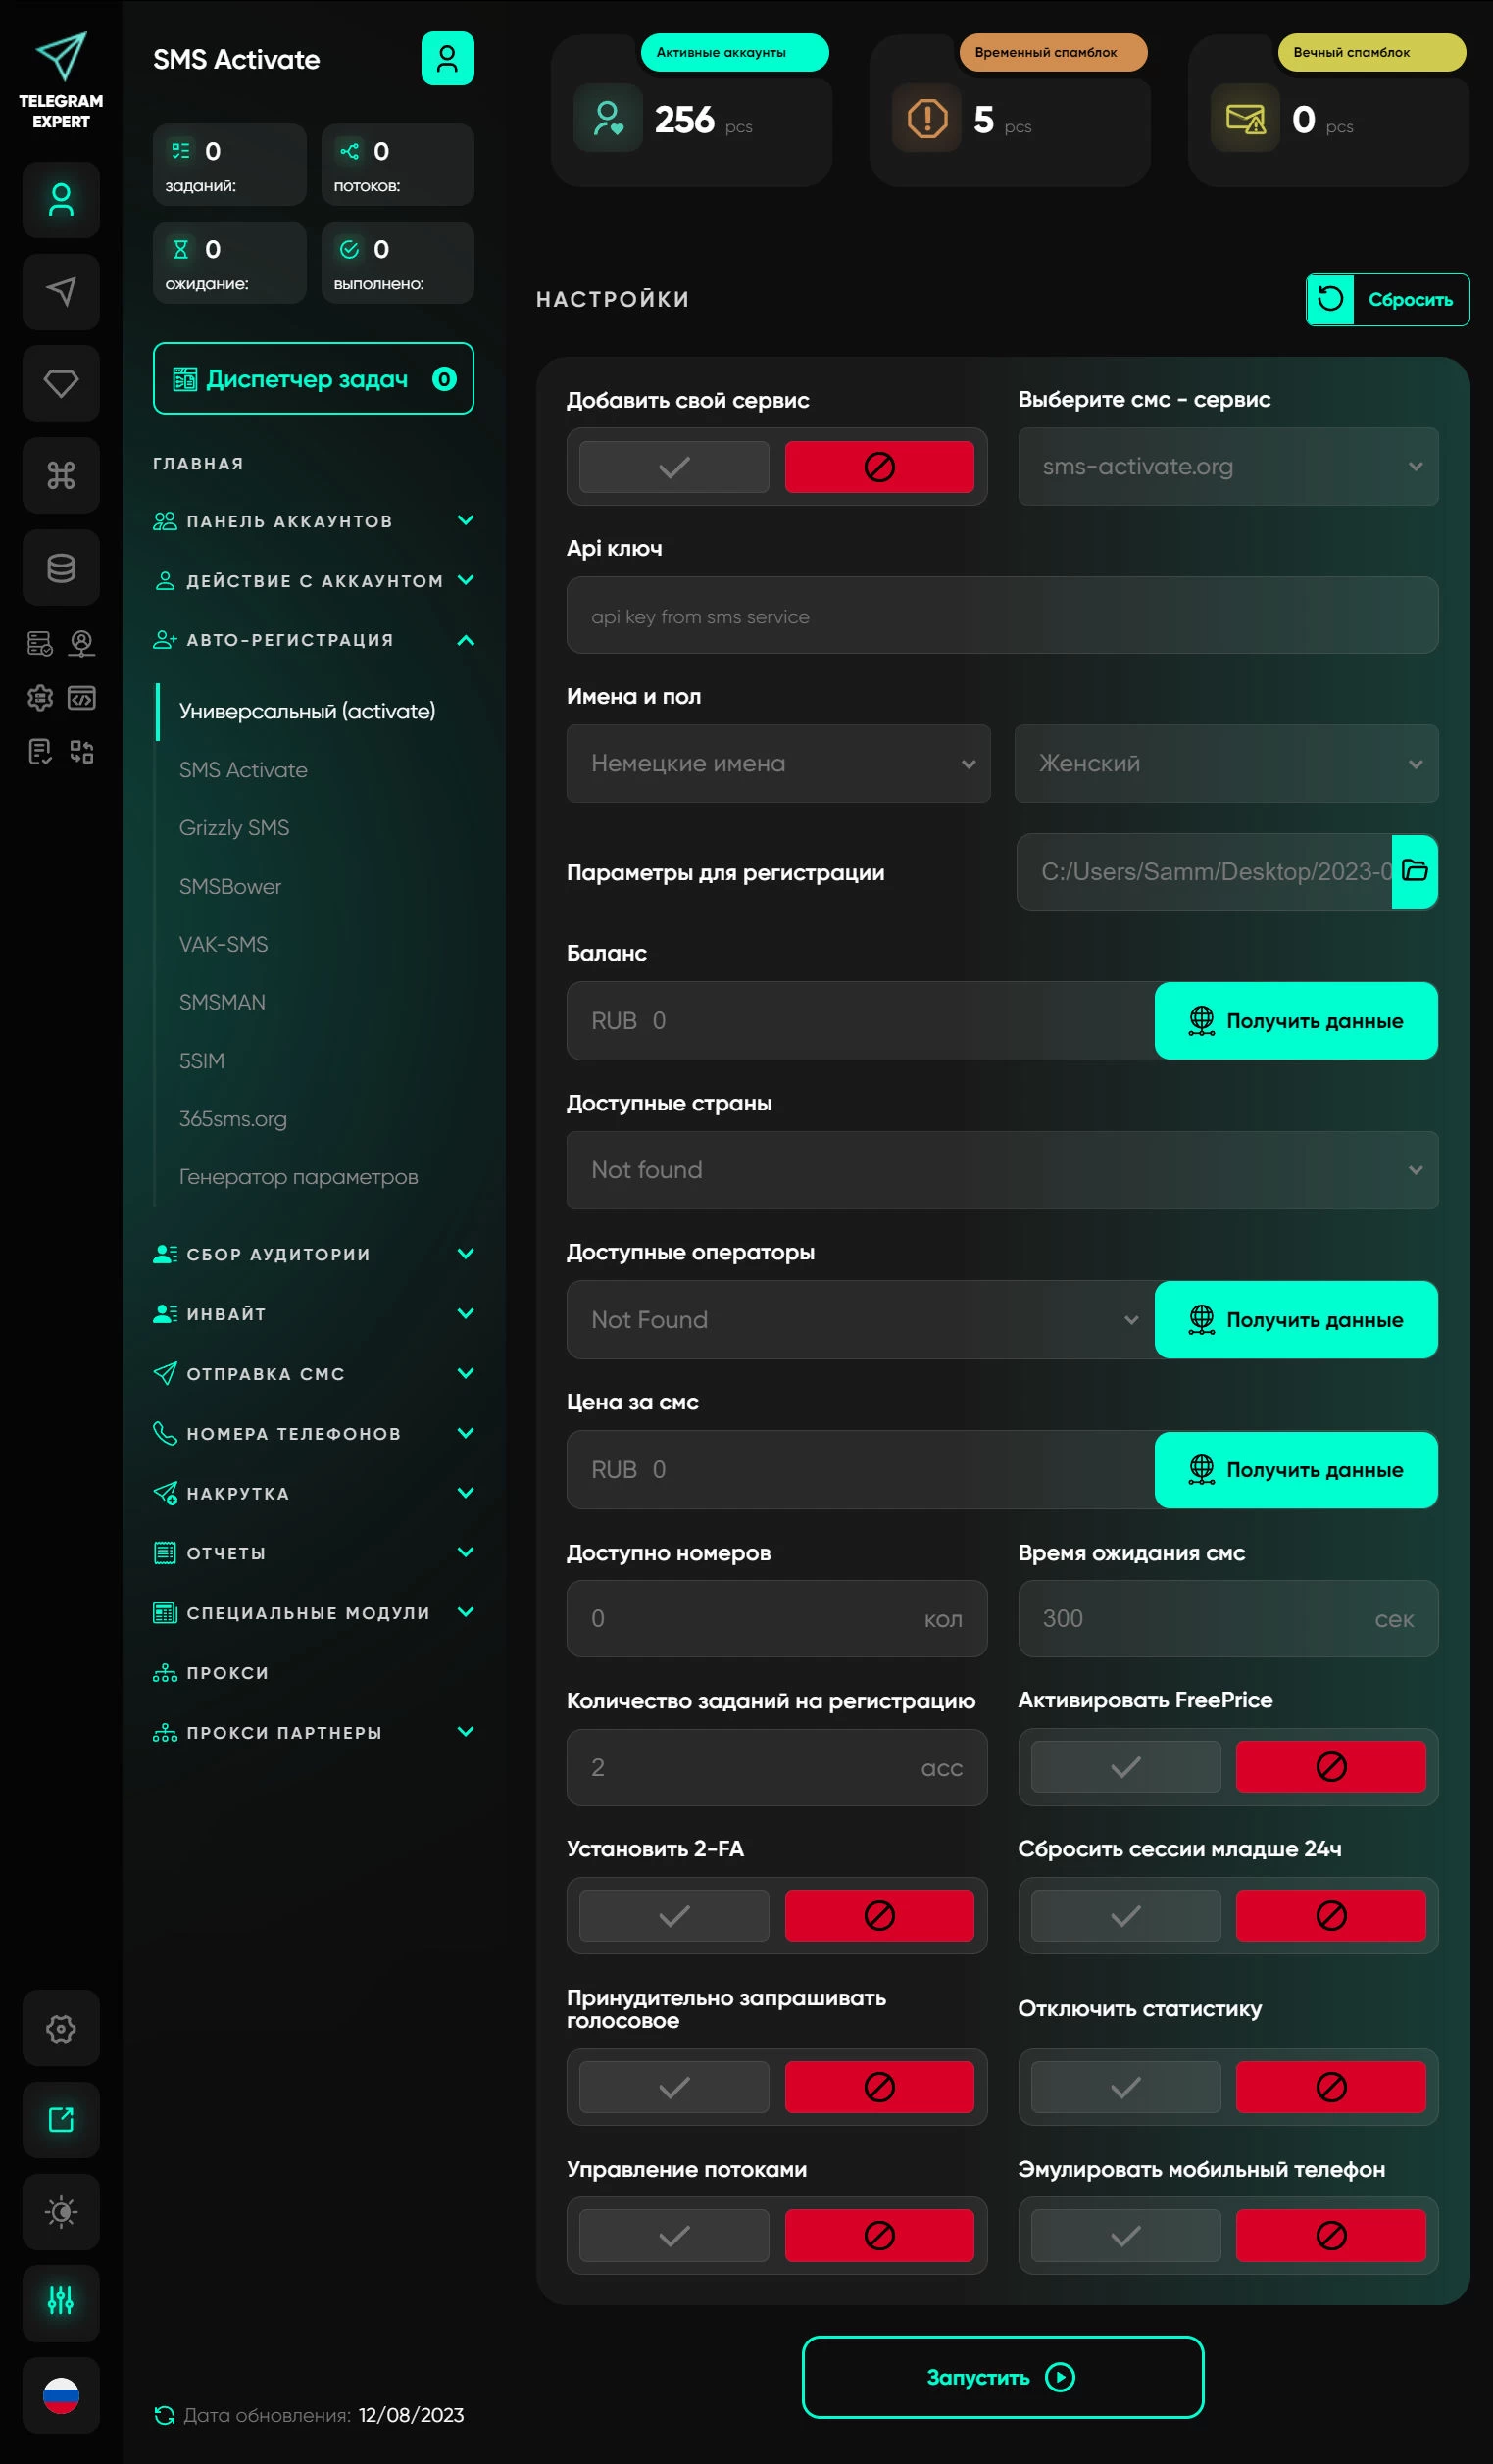This screenshot has width=1493, height=2464.
Task: Select SMSBower submenu item
Action: coord(230,886)
